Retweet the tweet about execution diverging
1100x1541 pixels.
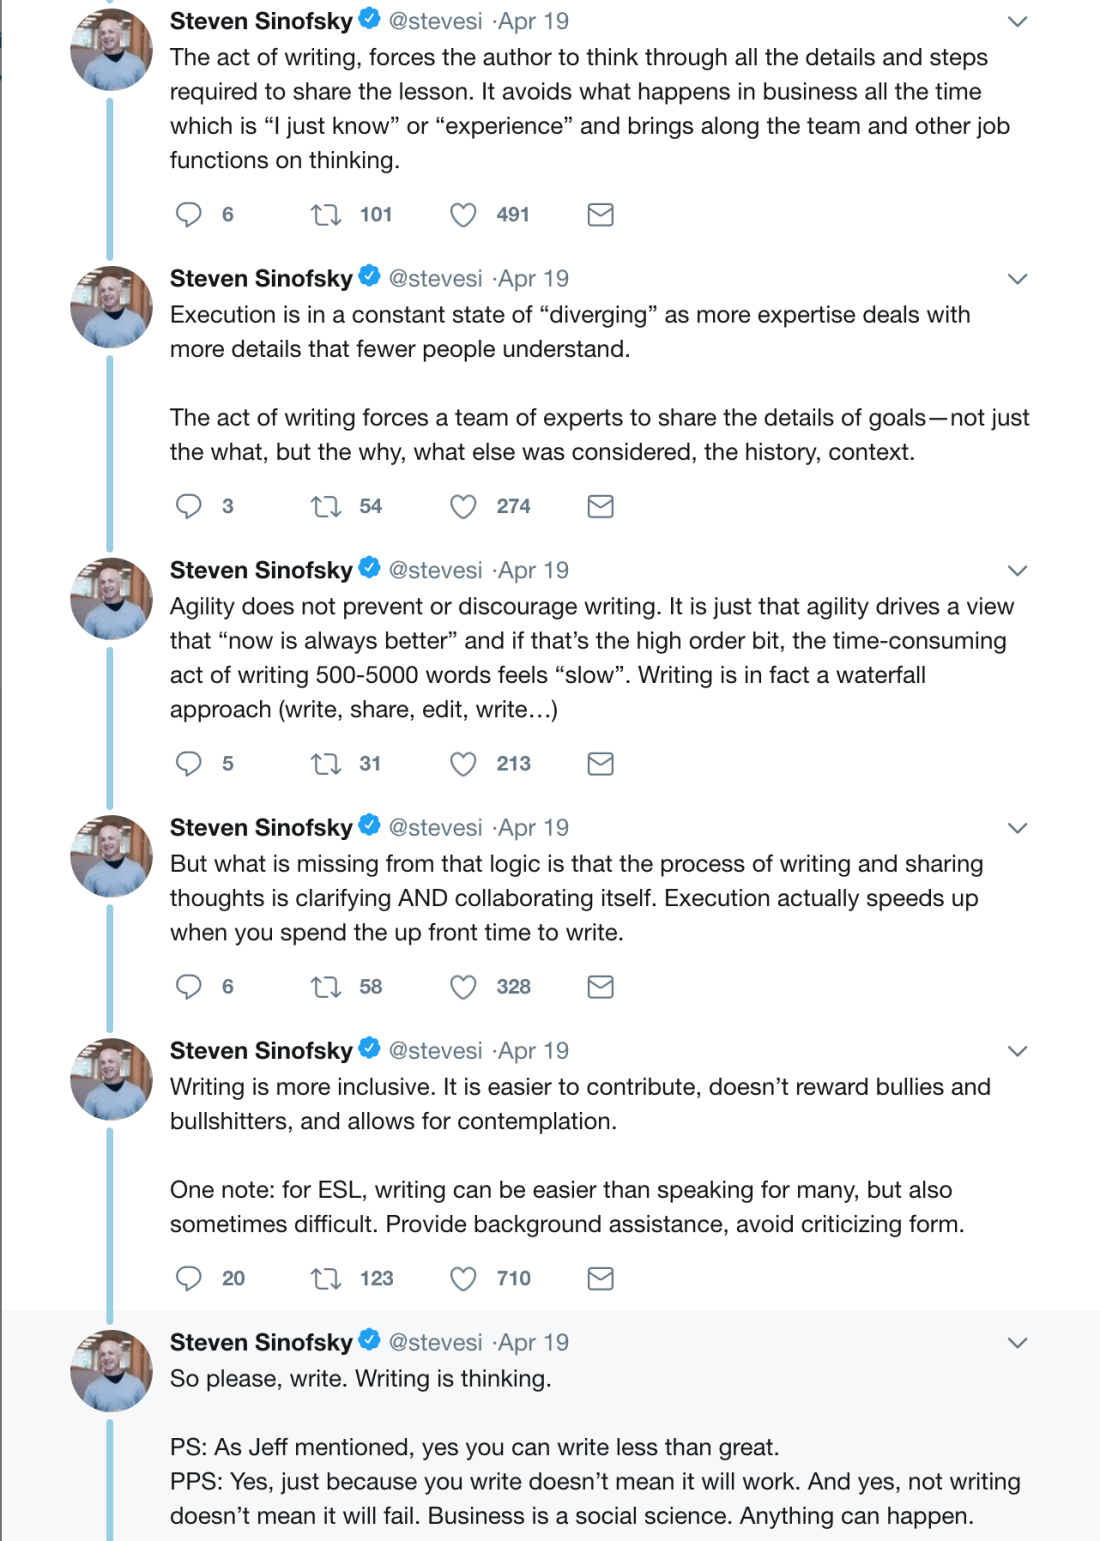tap(325, 506)
